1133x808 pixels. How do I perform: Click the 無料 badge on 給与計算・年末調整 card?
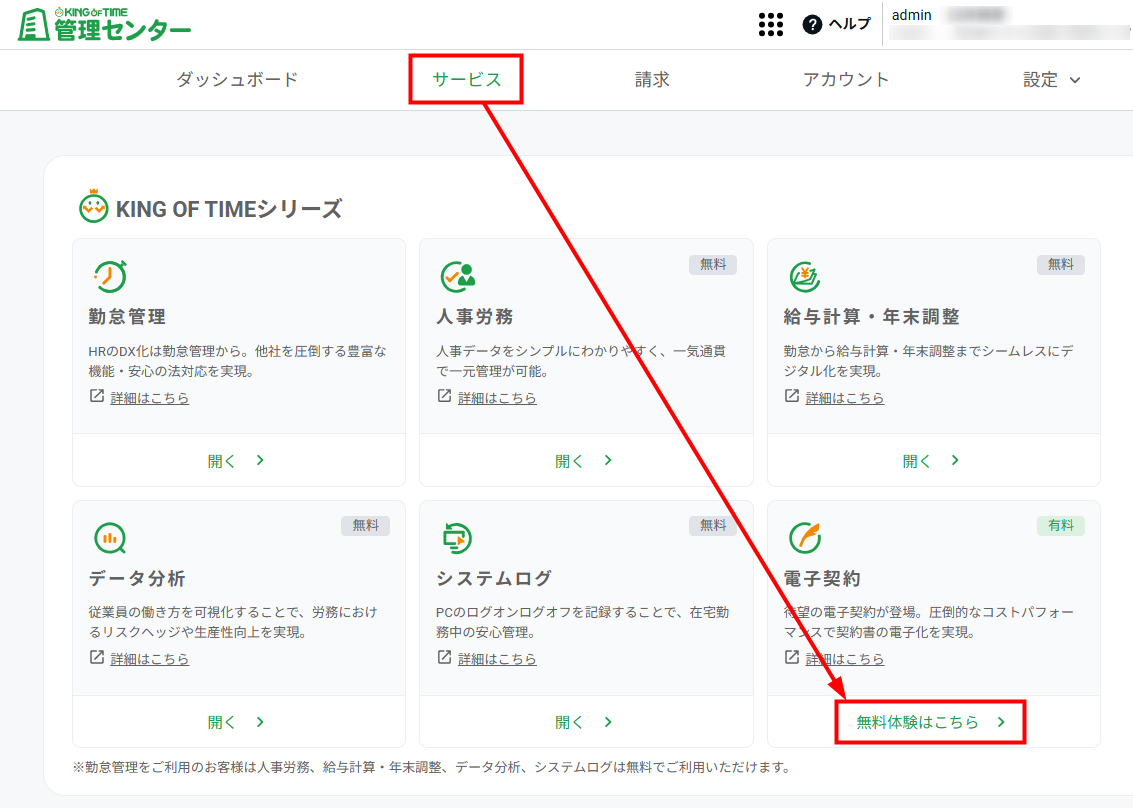tap(1061, 265)
